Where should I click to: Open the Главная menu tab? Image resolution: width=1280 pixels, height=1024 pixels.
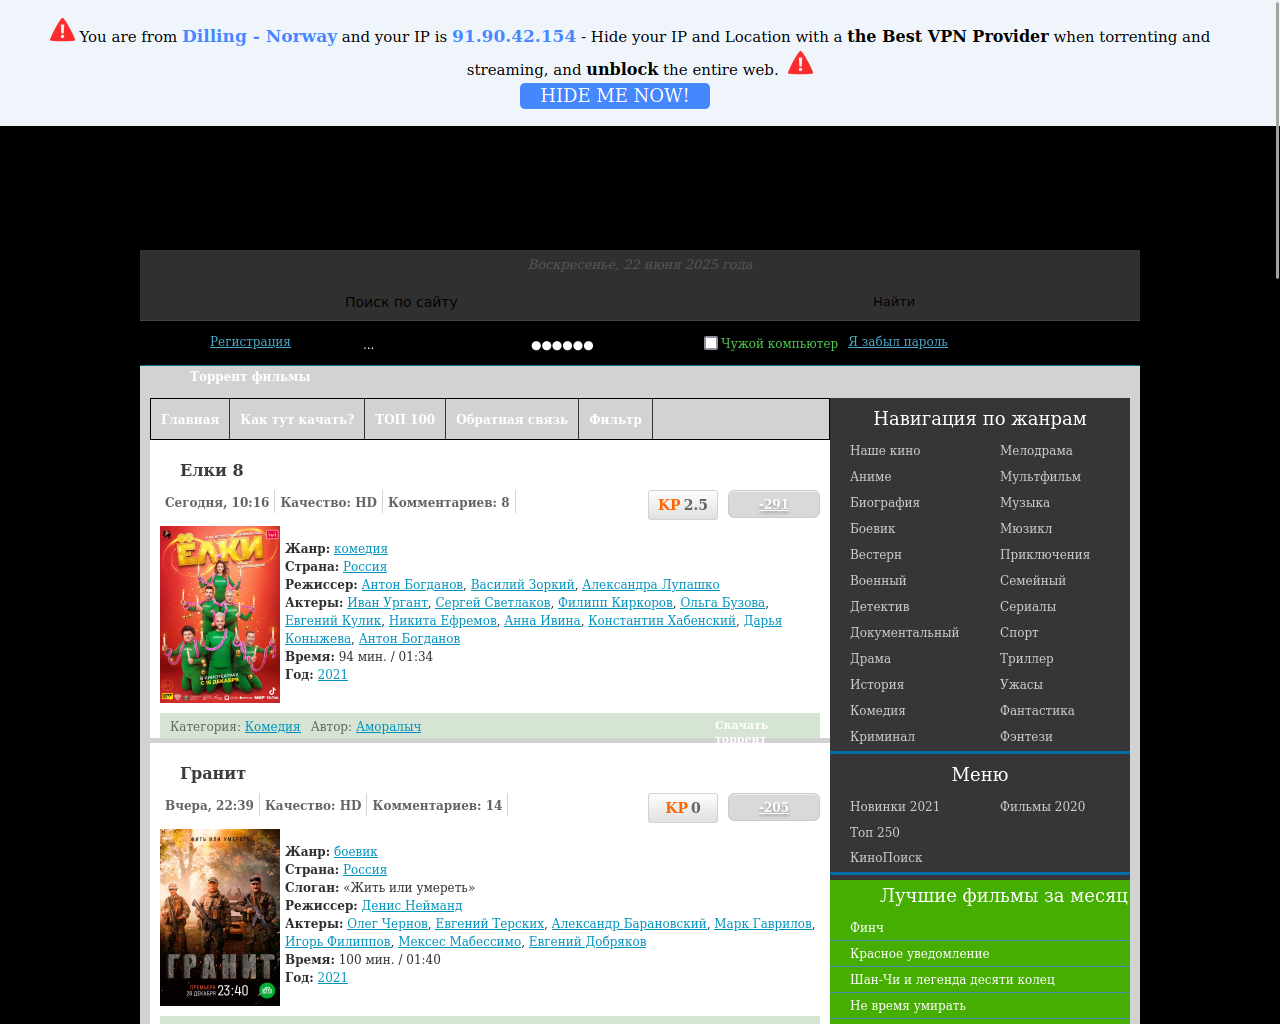(x=190, y=419)
